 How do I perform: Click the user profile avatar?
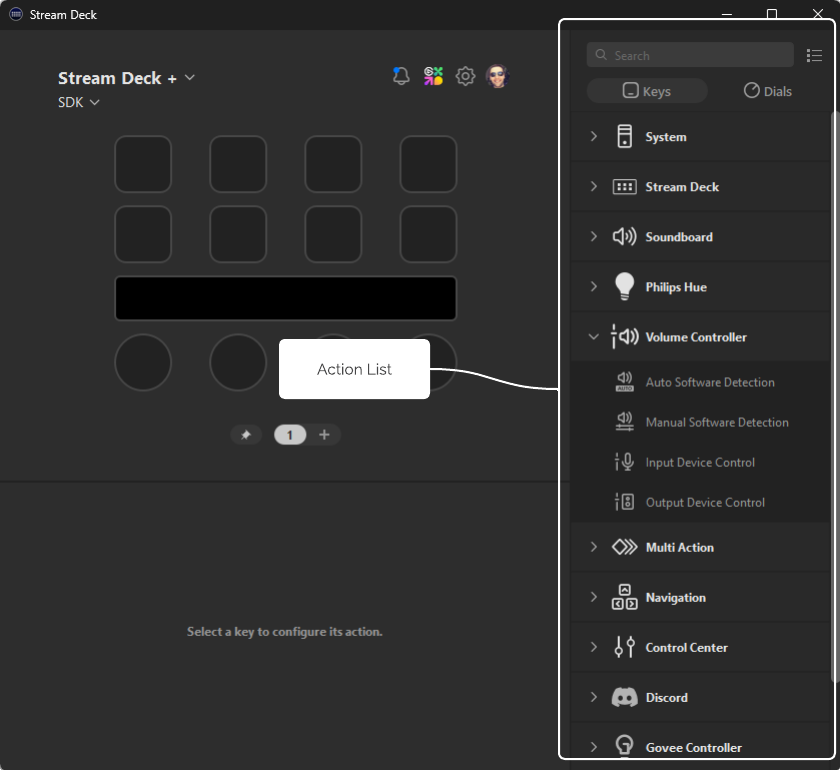click(x=497, y=76)
